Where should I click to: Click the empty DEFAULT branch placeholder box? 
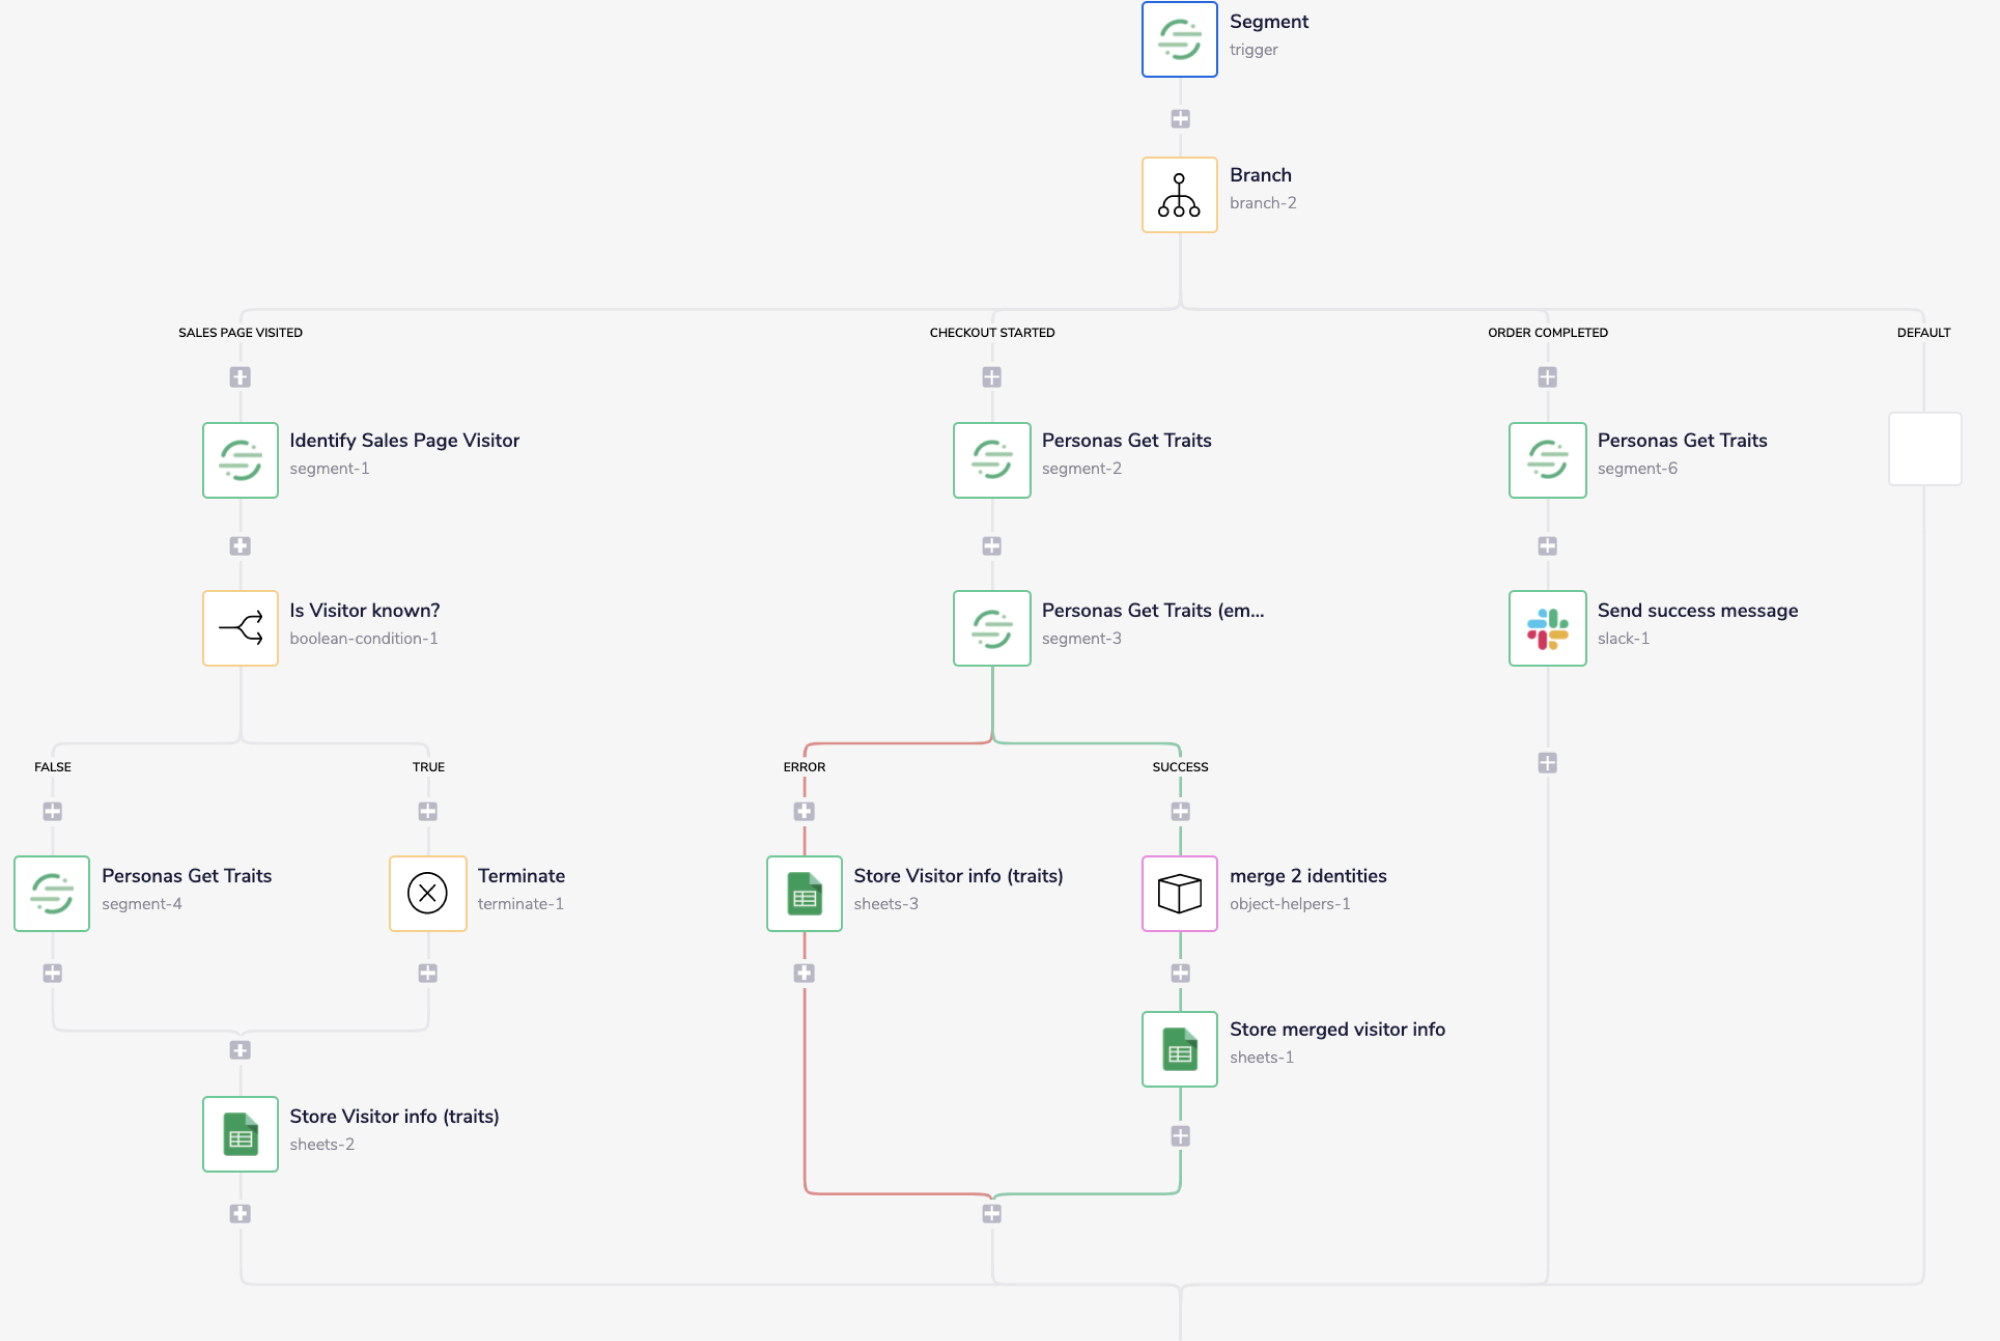1924,449
